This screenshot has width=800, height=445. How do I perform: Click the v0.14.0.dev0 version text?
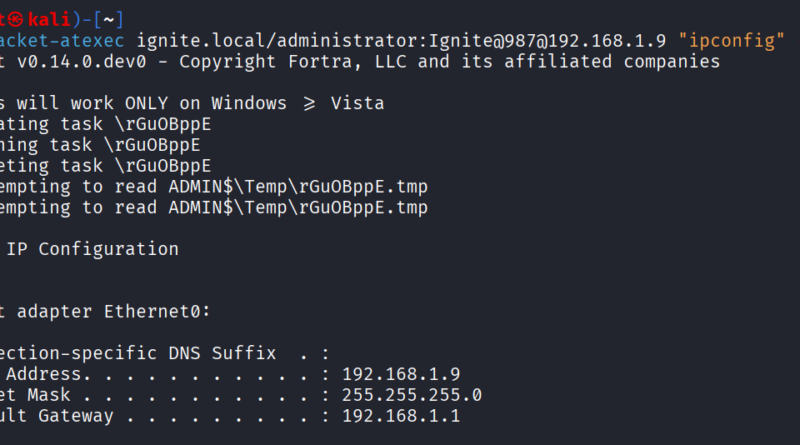(82, 62)
